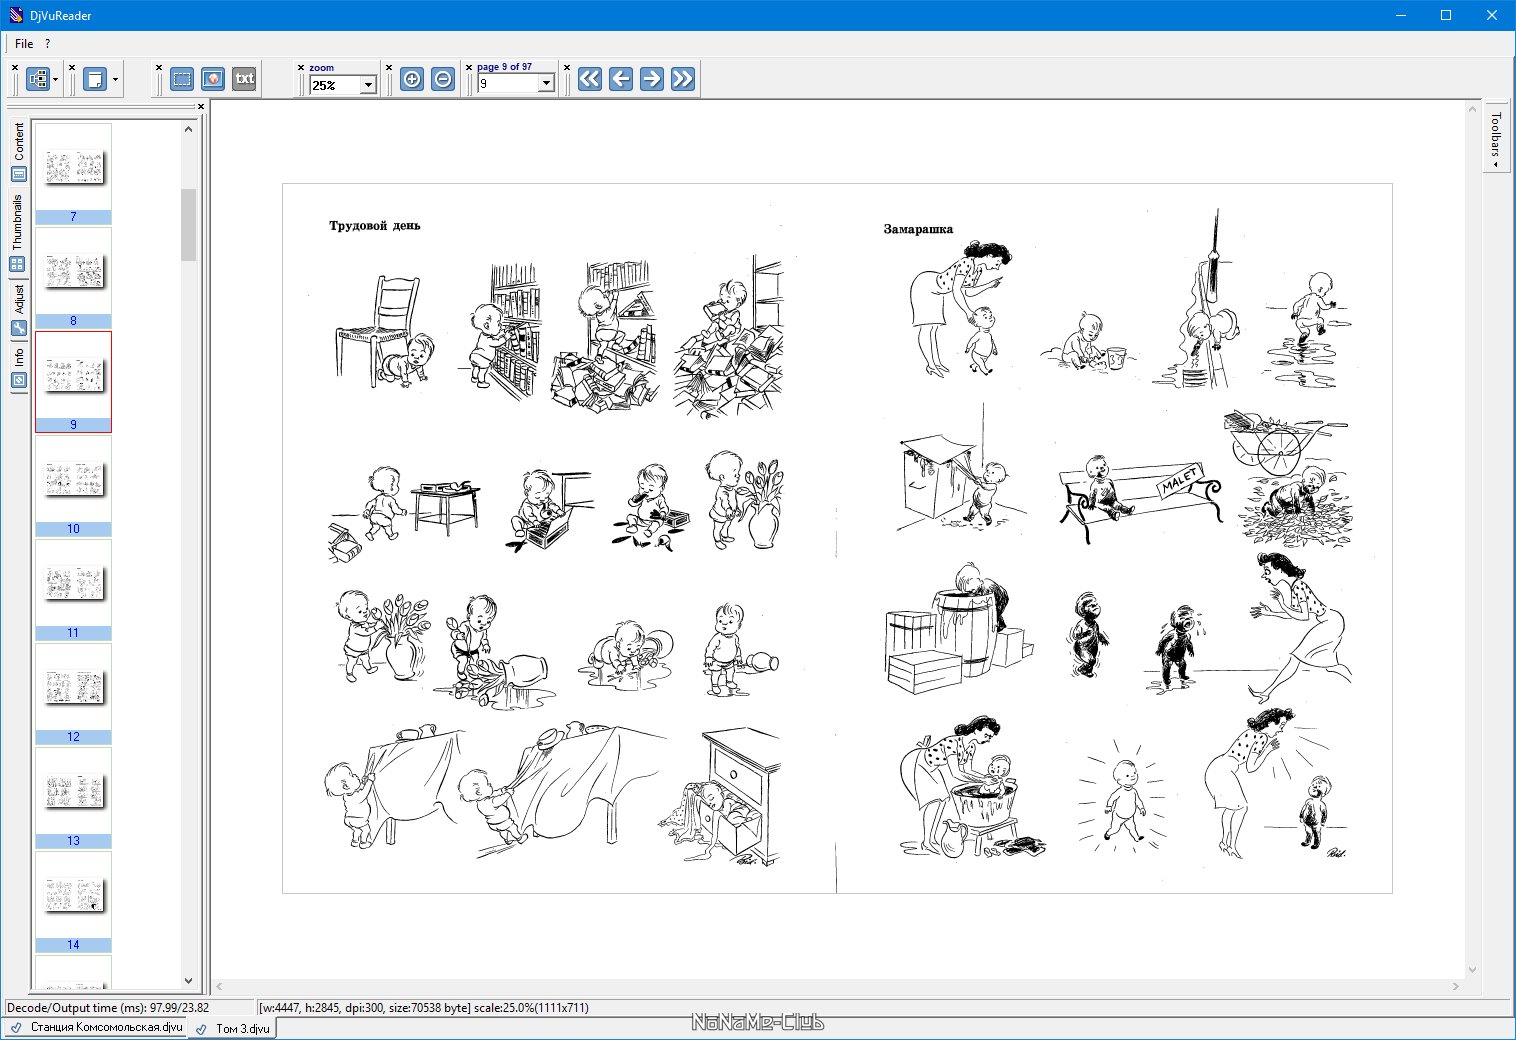The height and width of the screenshot is (1040, 1516).
Task: Click the txt text extraction button
Action: (244, 79)
